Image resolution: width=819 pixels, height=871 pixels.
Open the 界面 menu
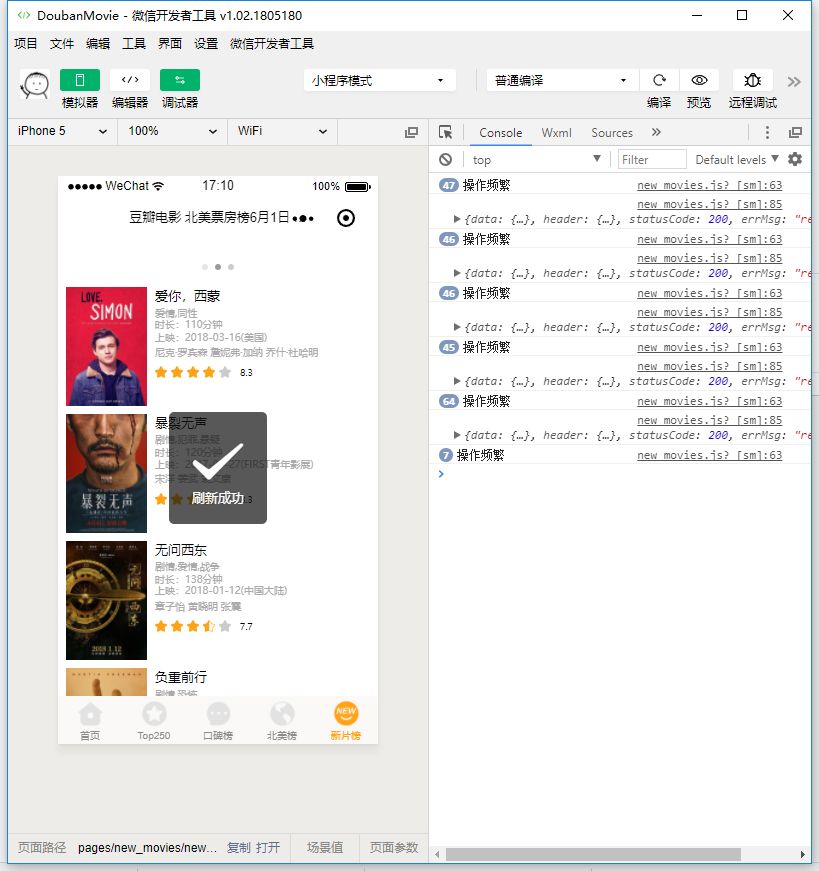[170, 43]
